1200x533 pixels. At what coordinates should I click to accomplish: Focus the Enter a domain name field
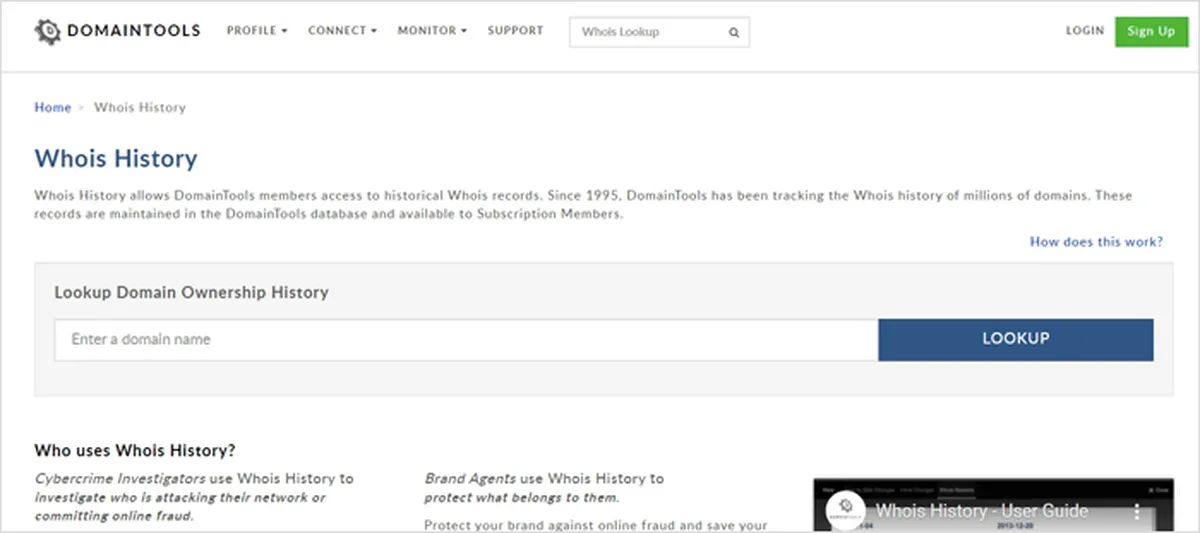pyautogui.click(x=466, y=340)
